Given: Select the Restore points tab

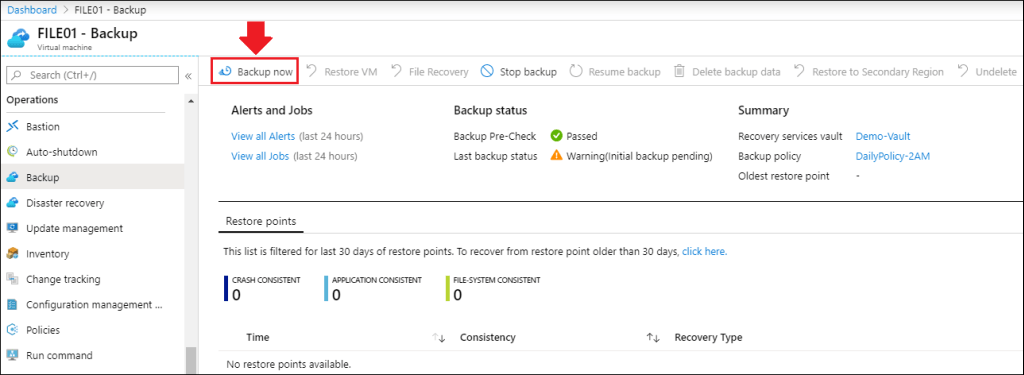Looking at the screenshot, I should [x=261, y=221].
